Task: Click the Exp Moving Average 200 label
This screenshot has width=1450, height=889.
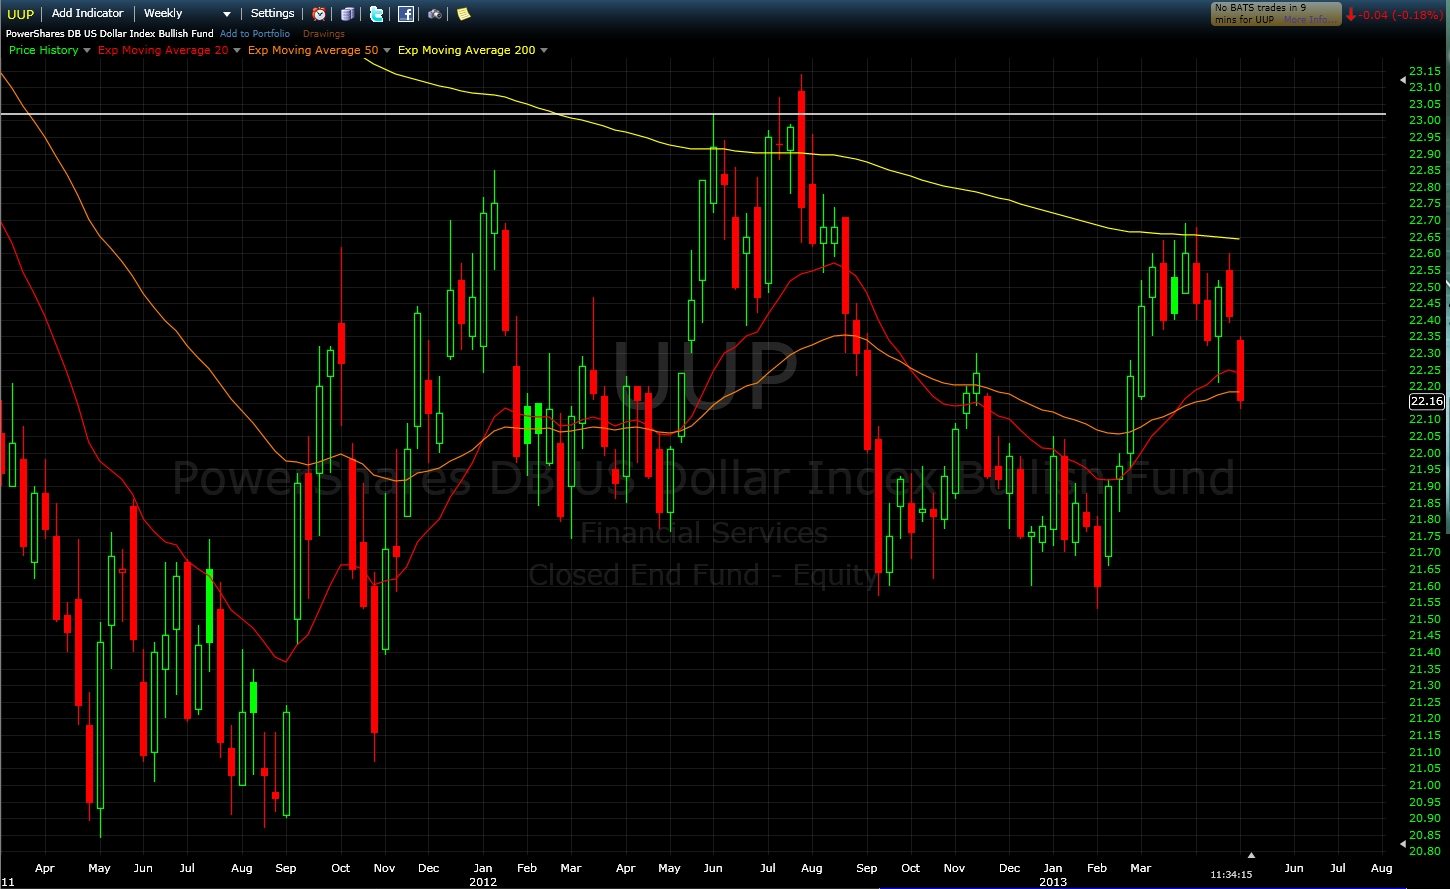Action: [x=467, y=50]
